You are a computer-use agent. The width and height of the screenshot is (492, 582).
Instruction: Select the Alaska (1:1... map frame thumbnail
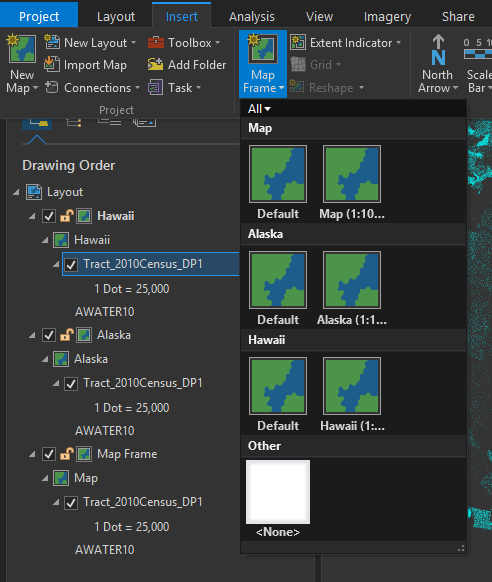point(352,288)
